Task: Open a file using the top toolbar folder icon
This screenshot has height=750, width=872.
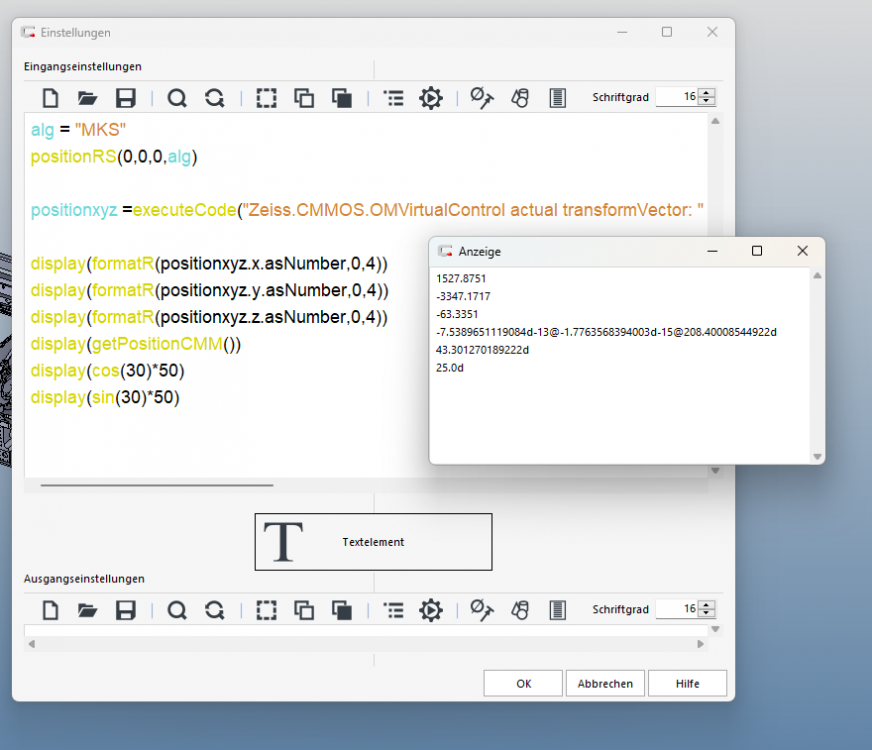Action: (87, 98)
